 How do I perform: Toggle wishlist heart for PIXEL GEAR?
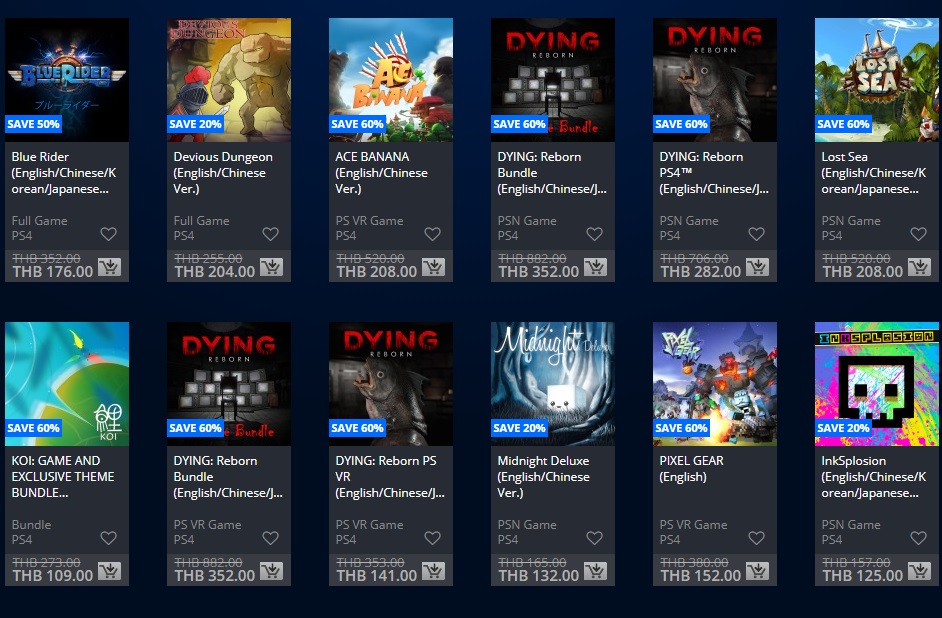pos(756,538)
